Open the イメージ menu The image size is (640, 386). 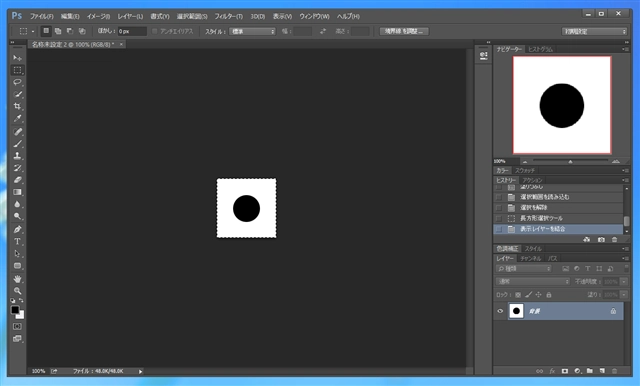click(x=98, y=16)
